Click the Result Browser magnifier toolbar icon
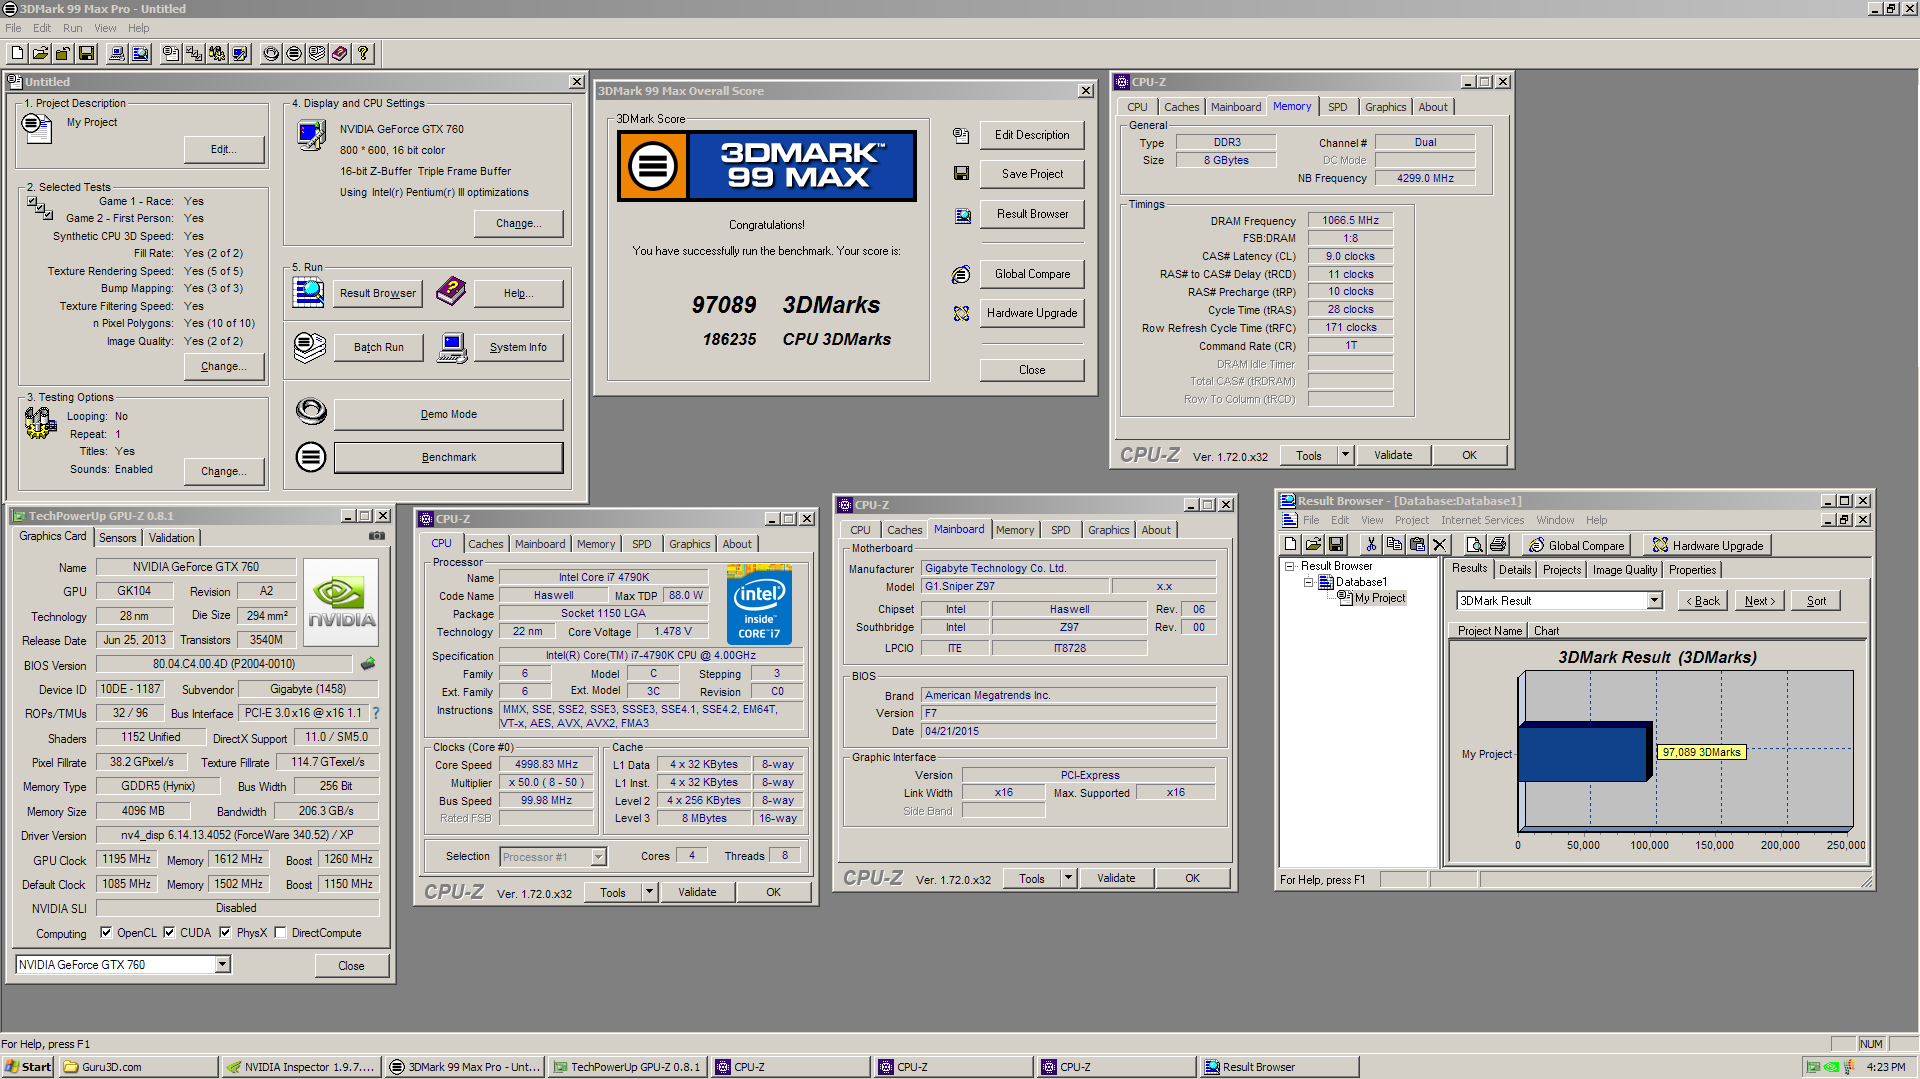 click(x=140, y=54)
